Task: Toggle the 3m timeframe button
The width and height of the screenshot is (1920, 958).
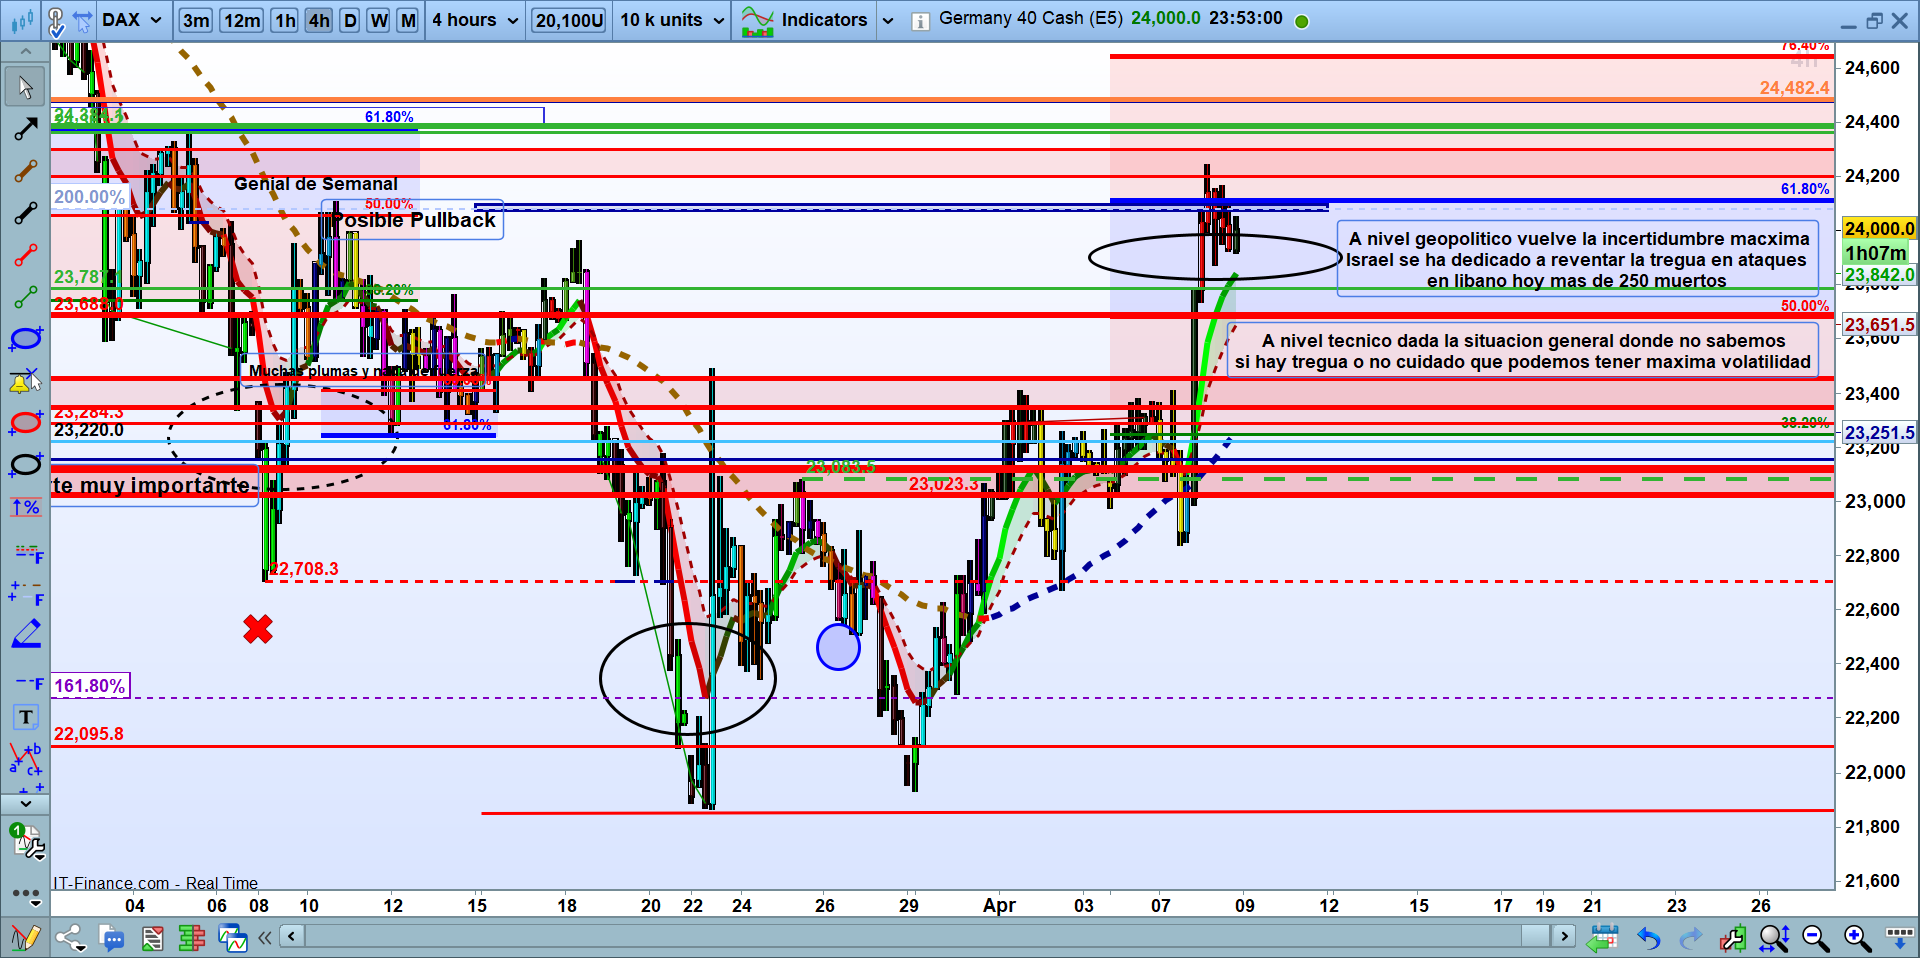Action: pos(196,20)
